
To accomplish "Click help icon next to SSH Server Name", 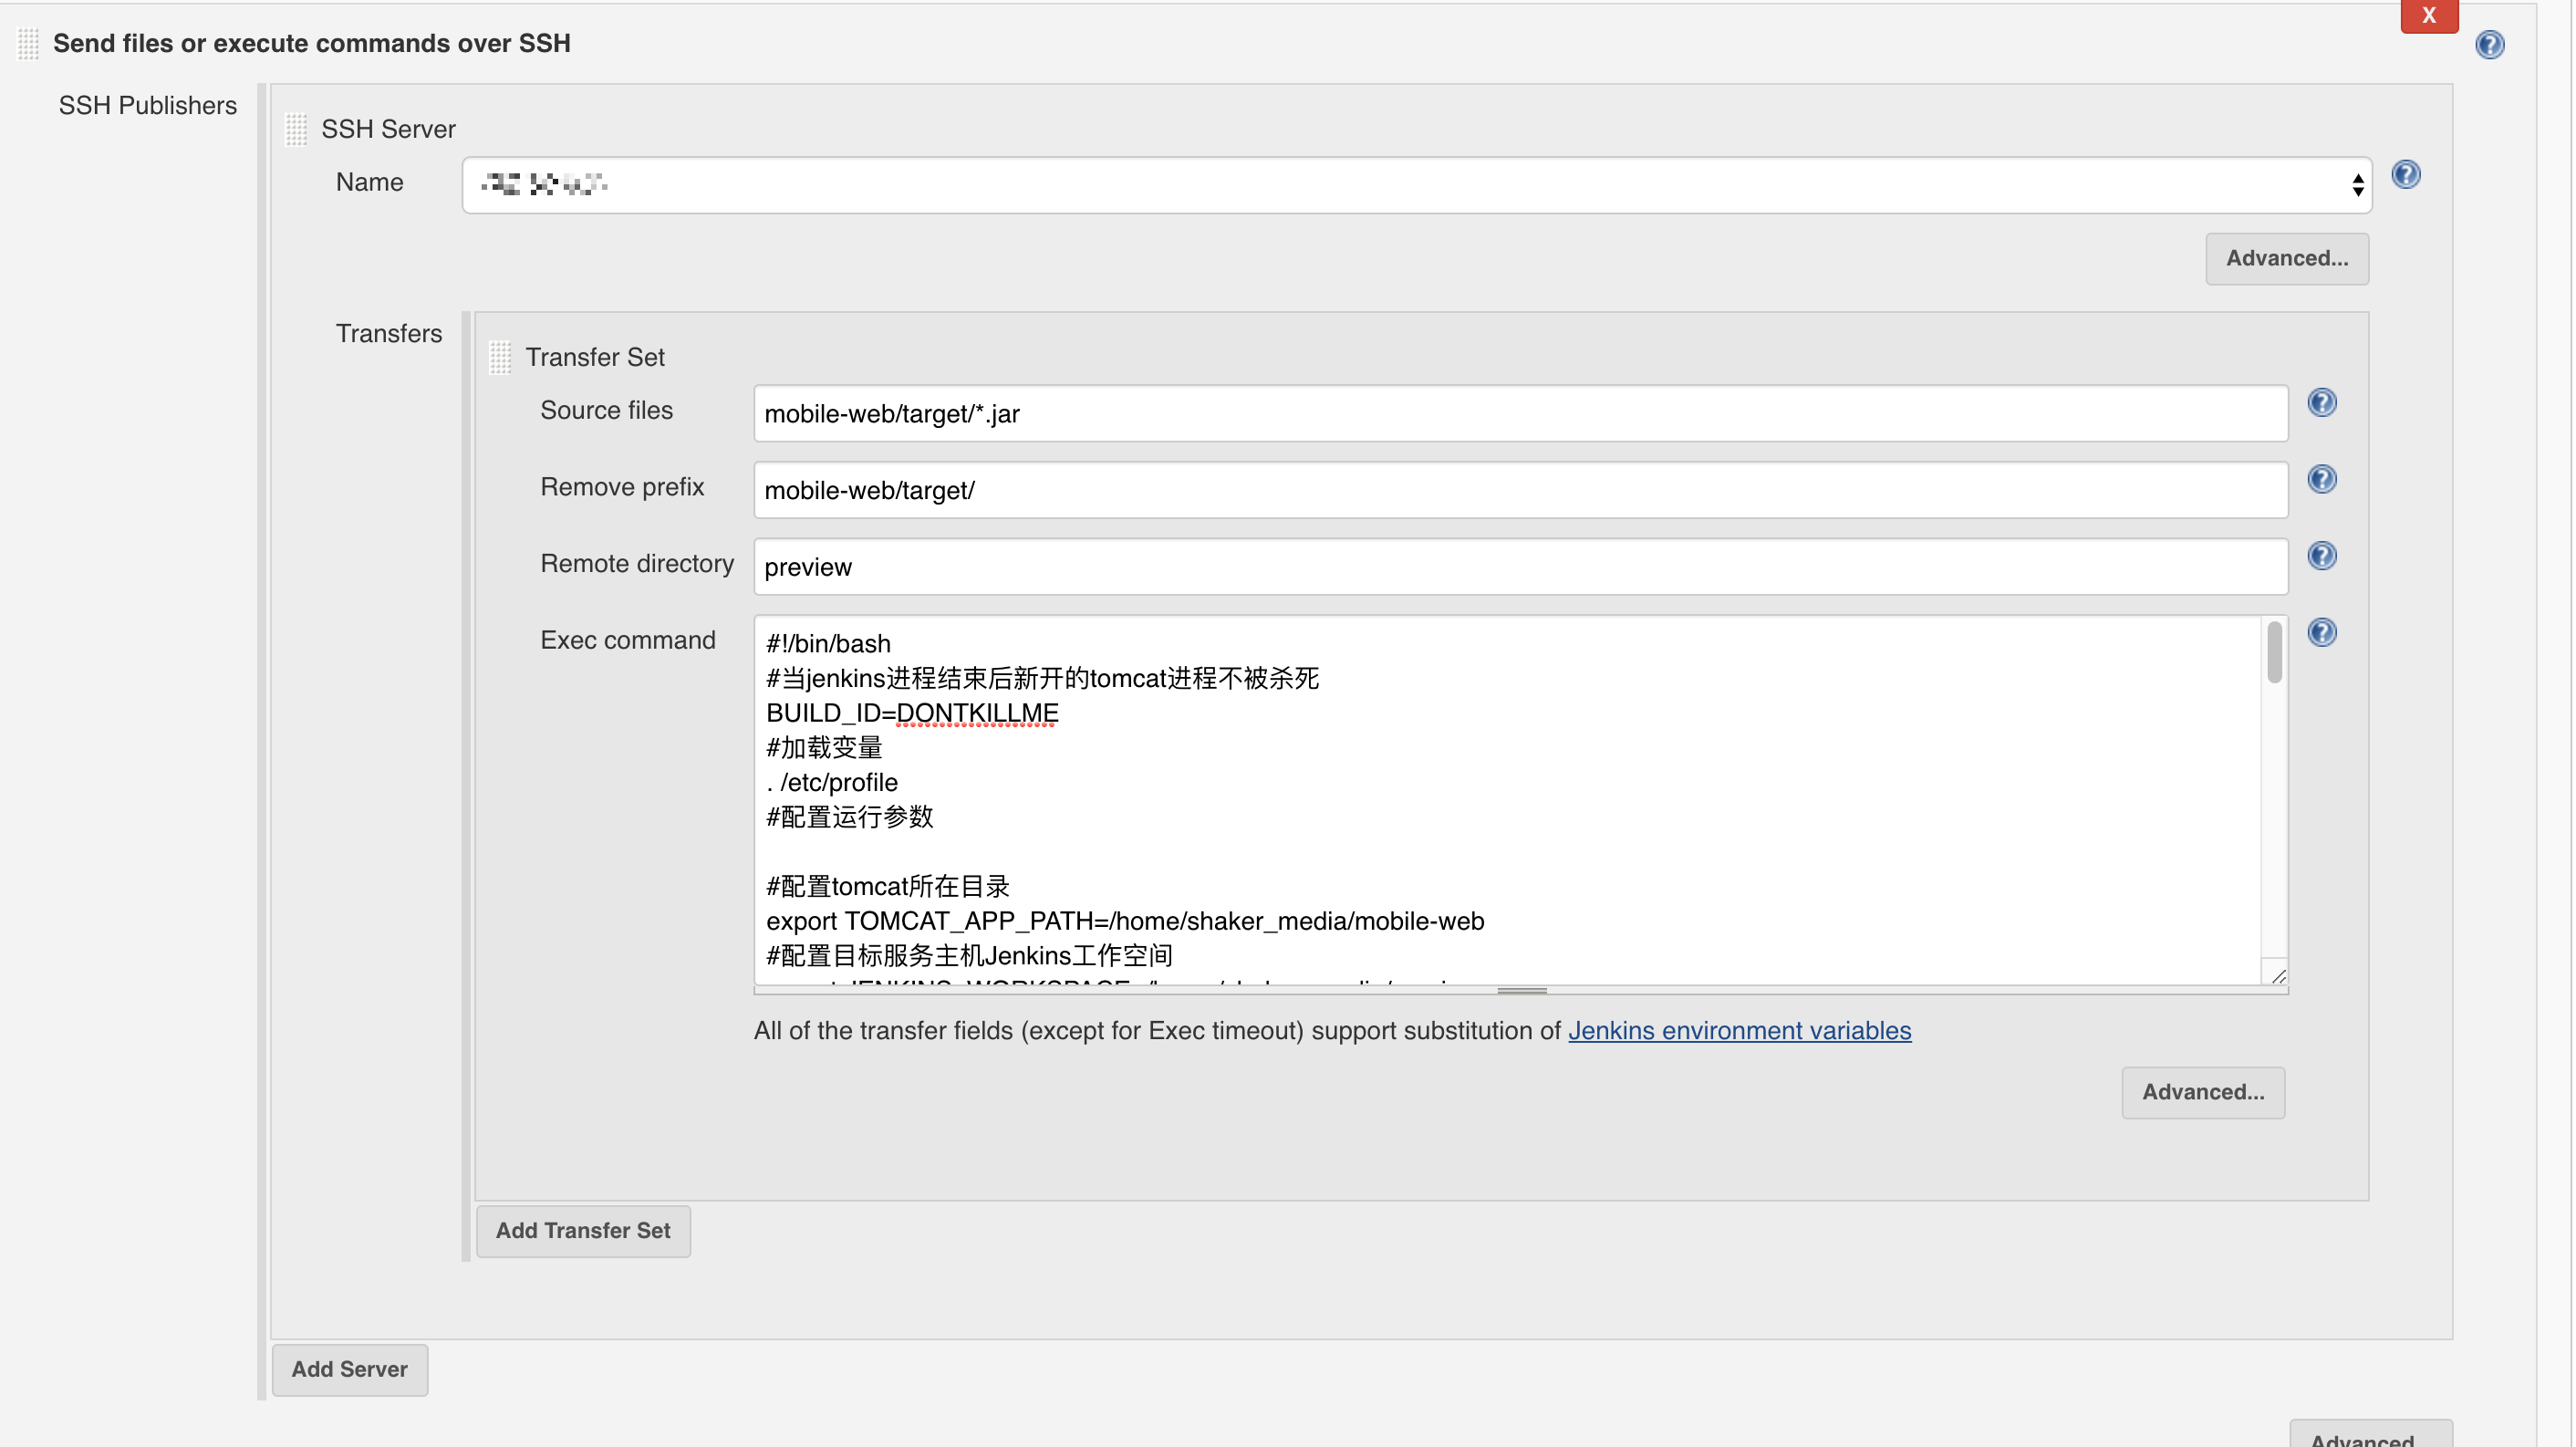I will click(2405, 175).
